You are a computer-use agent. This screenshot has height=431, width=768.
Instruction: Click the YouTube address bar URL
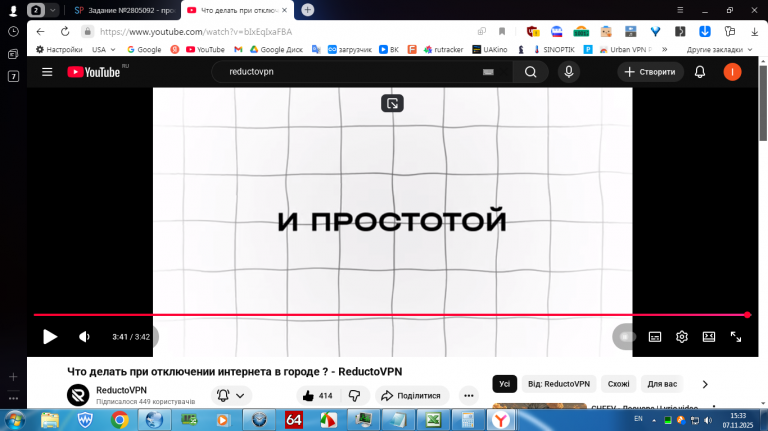[x=196, y=32]
